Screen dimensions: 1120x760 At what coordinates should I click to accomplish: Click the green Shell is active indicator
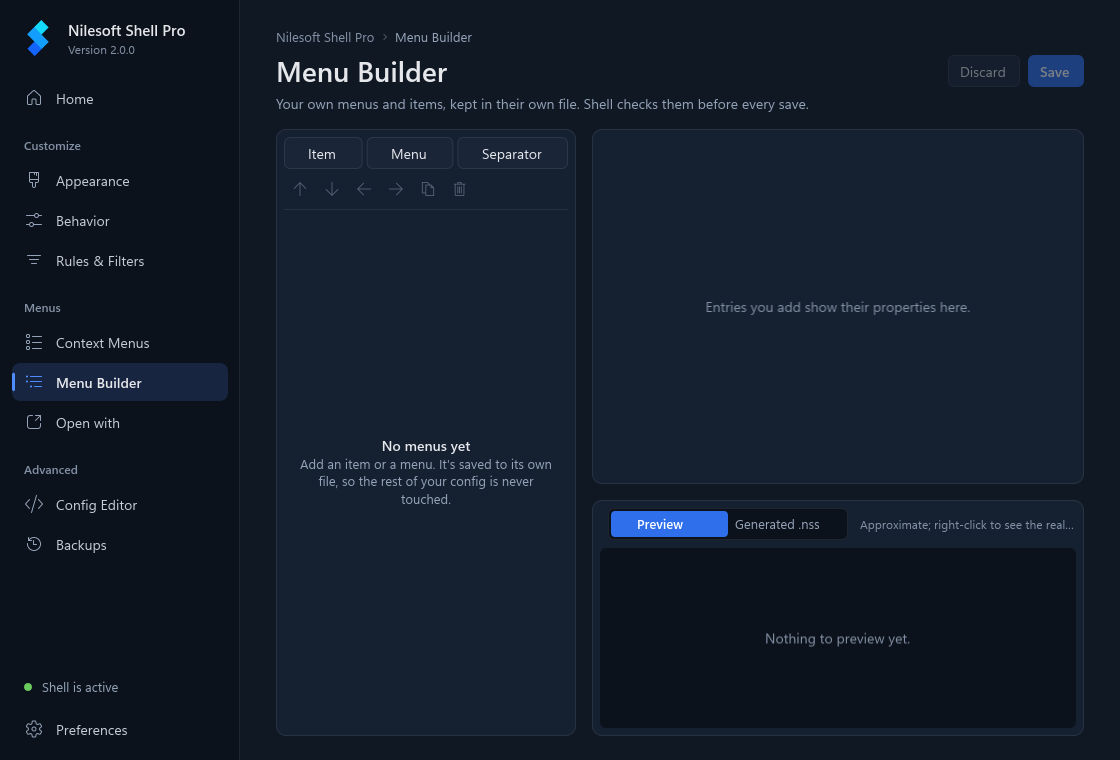click(28, 687)
